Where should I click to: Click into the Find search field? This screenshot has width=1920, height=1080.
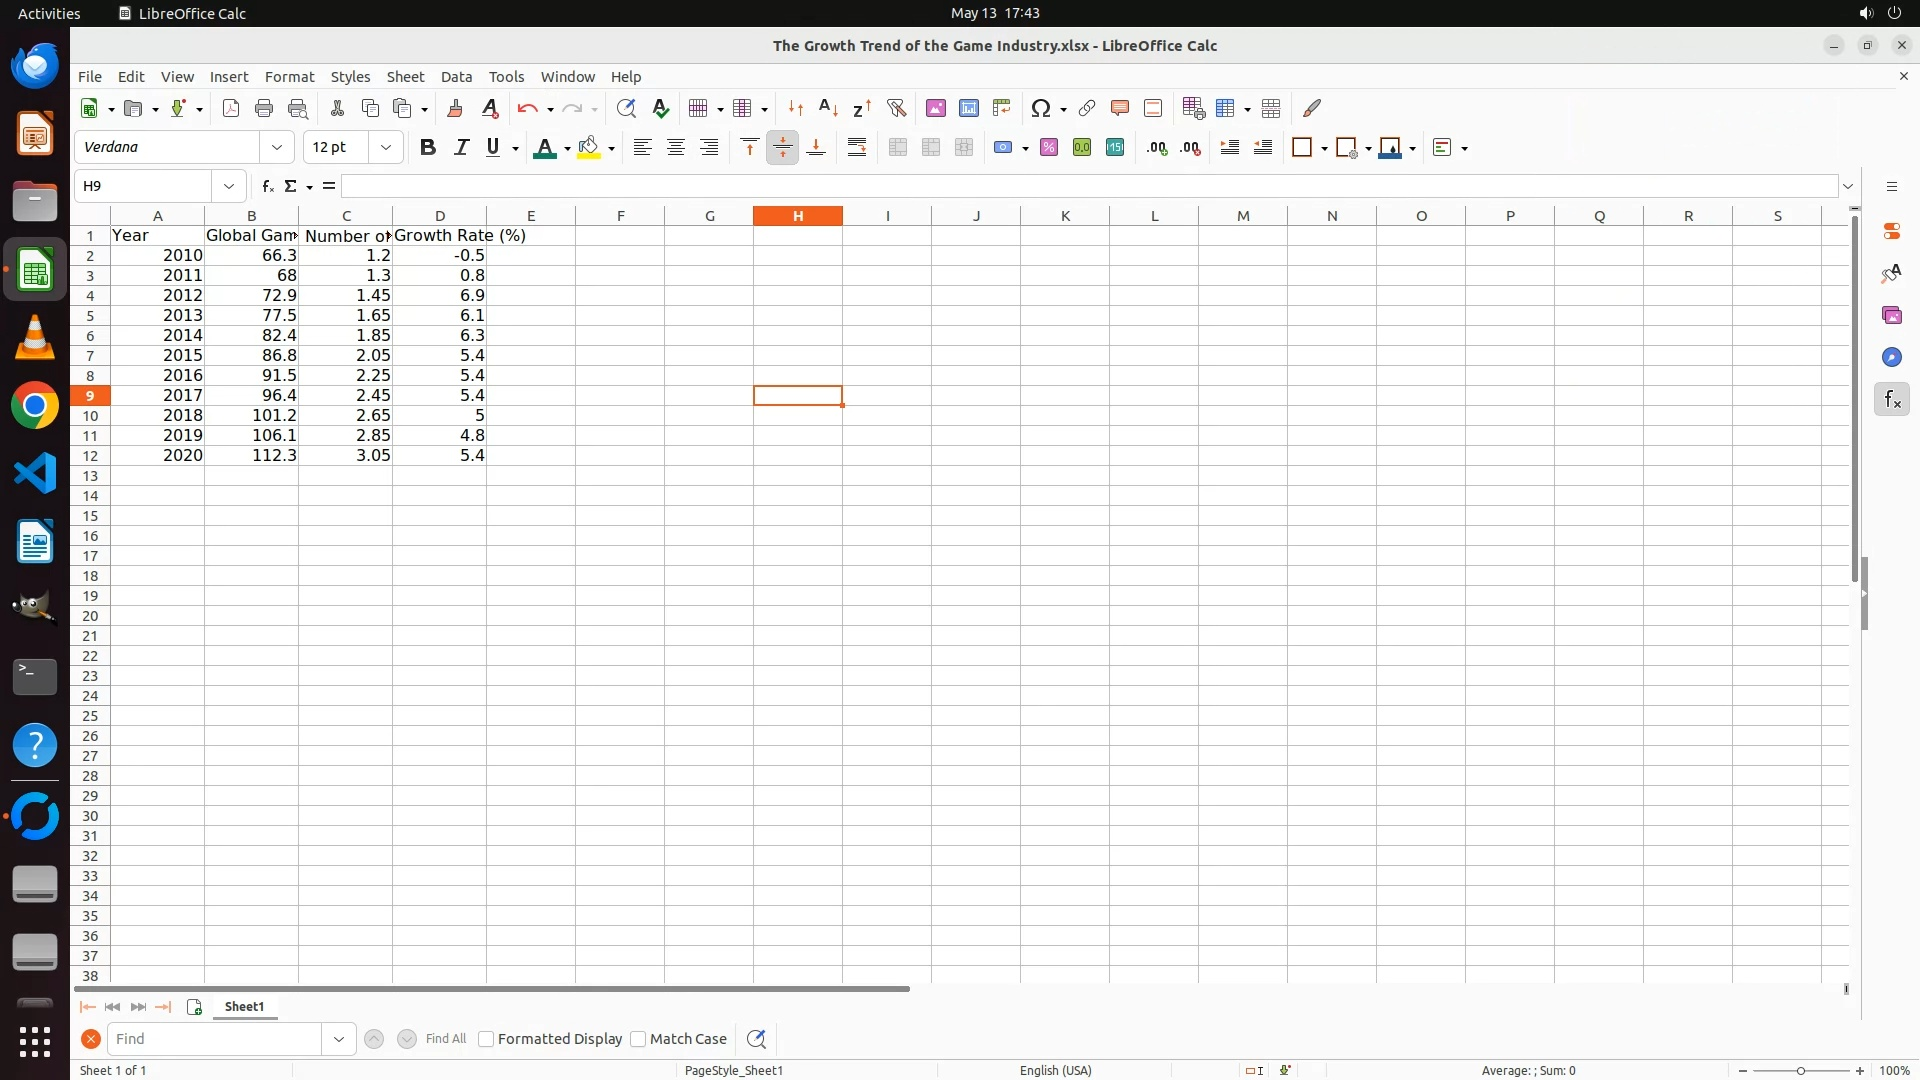click(x=215, y=1039)
